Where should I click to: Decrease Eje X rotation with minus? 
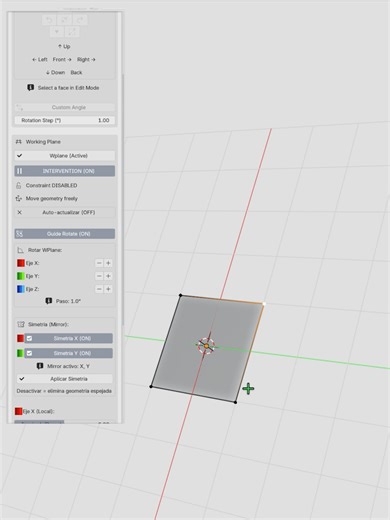[99, 263]
